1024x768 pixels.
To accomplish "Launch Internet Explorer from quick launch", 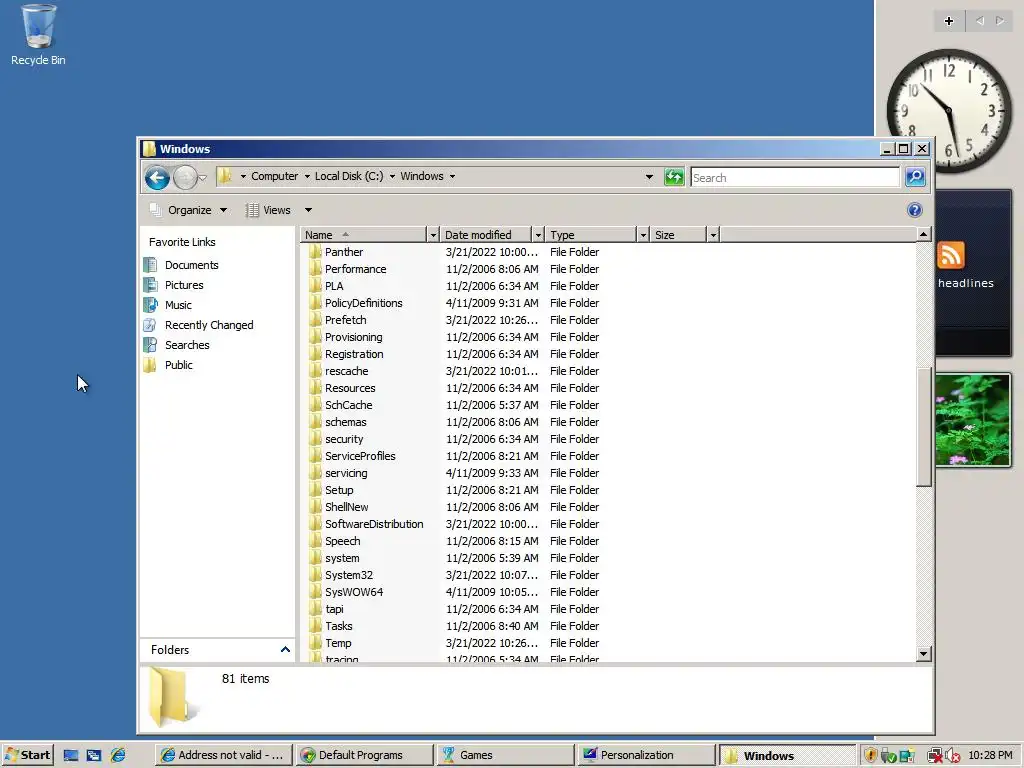I will pos(118,755).
